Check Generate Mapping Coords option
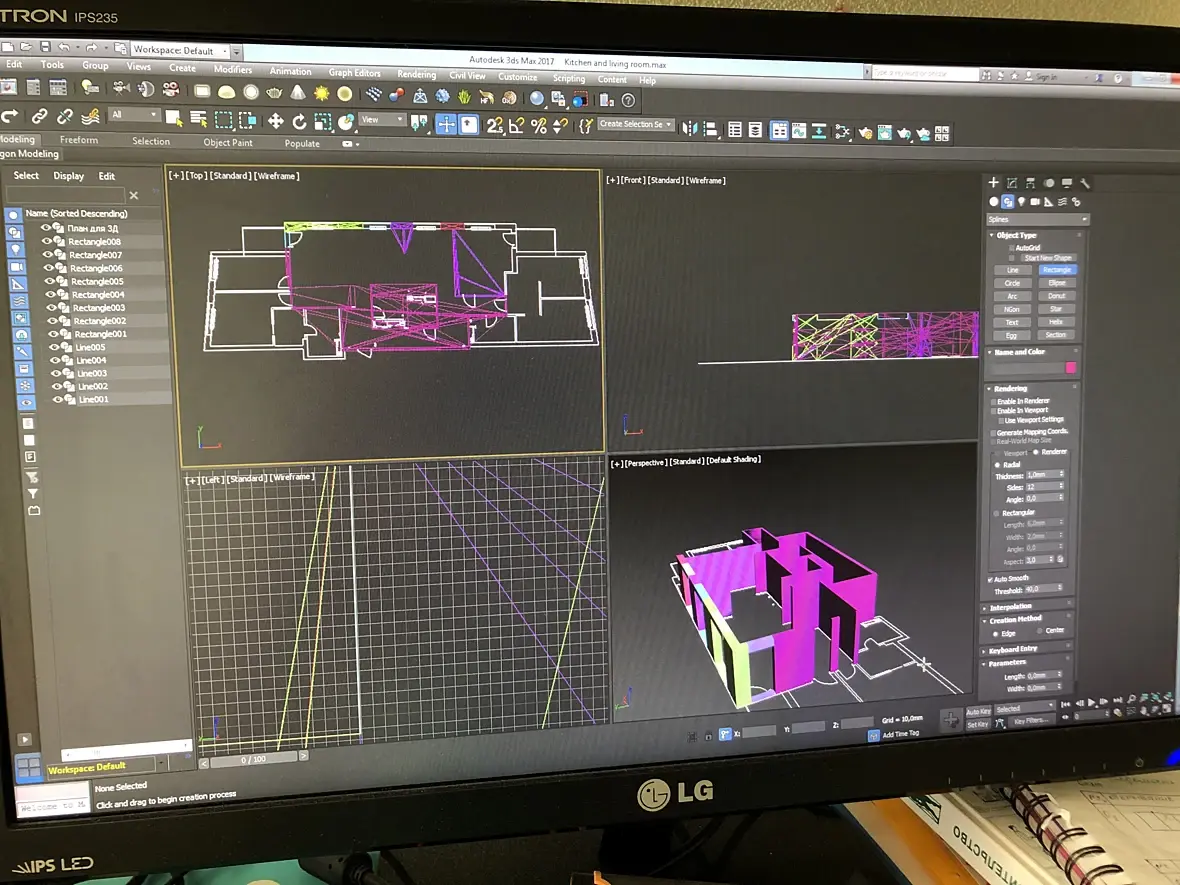Screen dimensions: 1180x885 coord(993,433)
